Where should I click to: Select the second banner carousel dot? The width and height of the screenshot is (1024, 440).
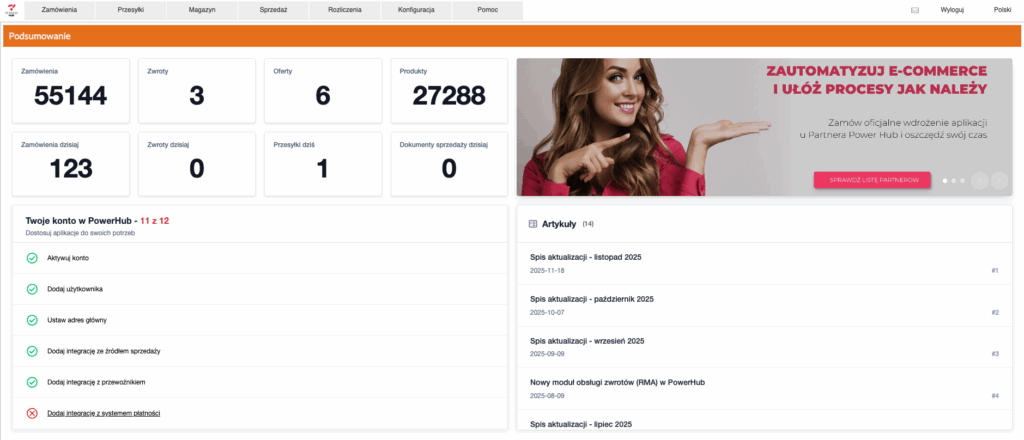(x=953, y=180)
